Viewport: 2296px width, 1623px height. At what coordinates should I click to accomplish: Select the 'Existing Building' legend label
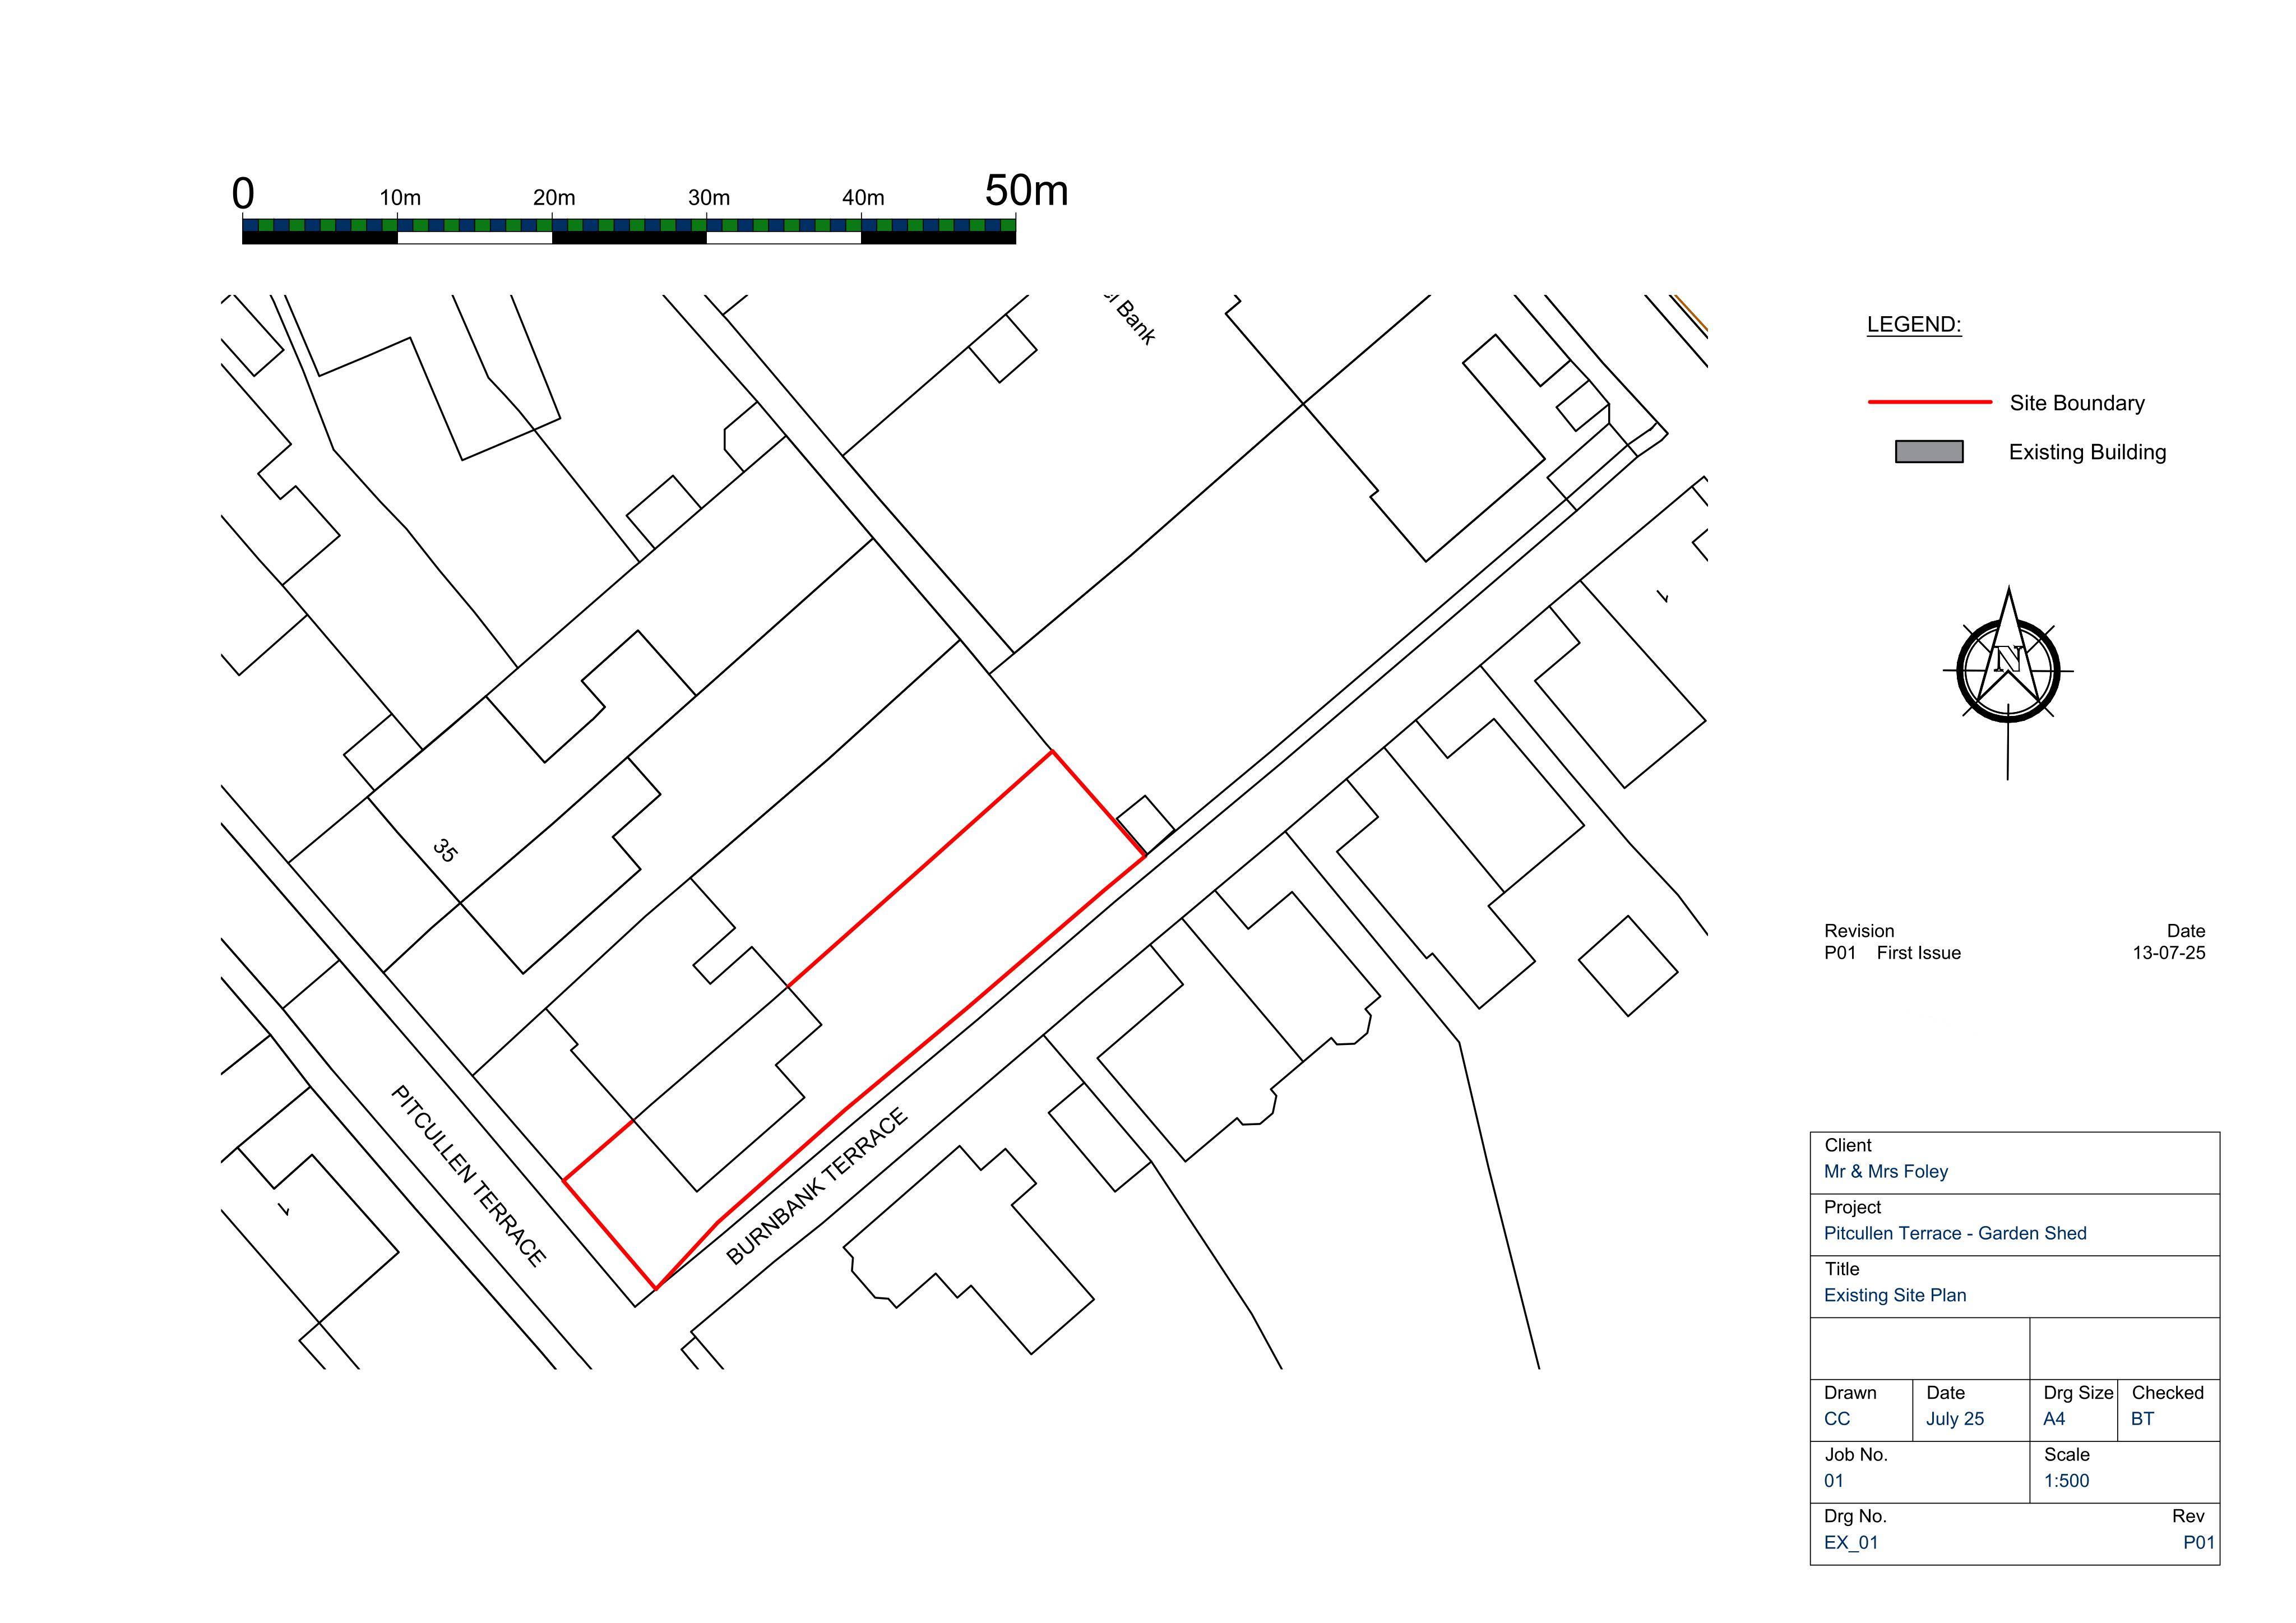(2087, 452)
